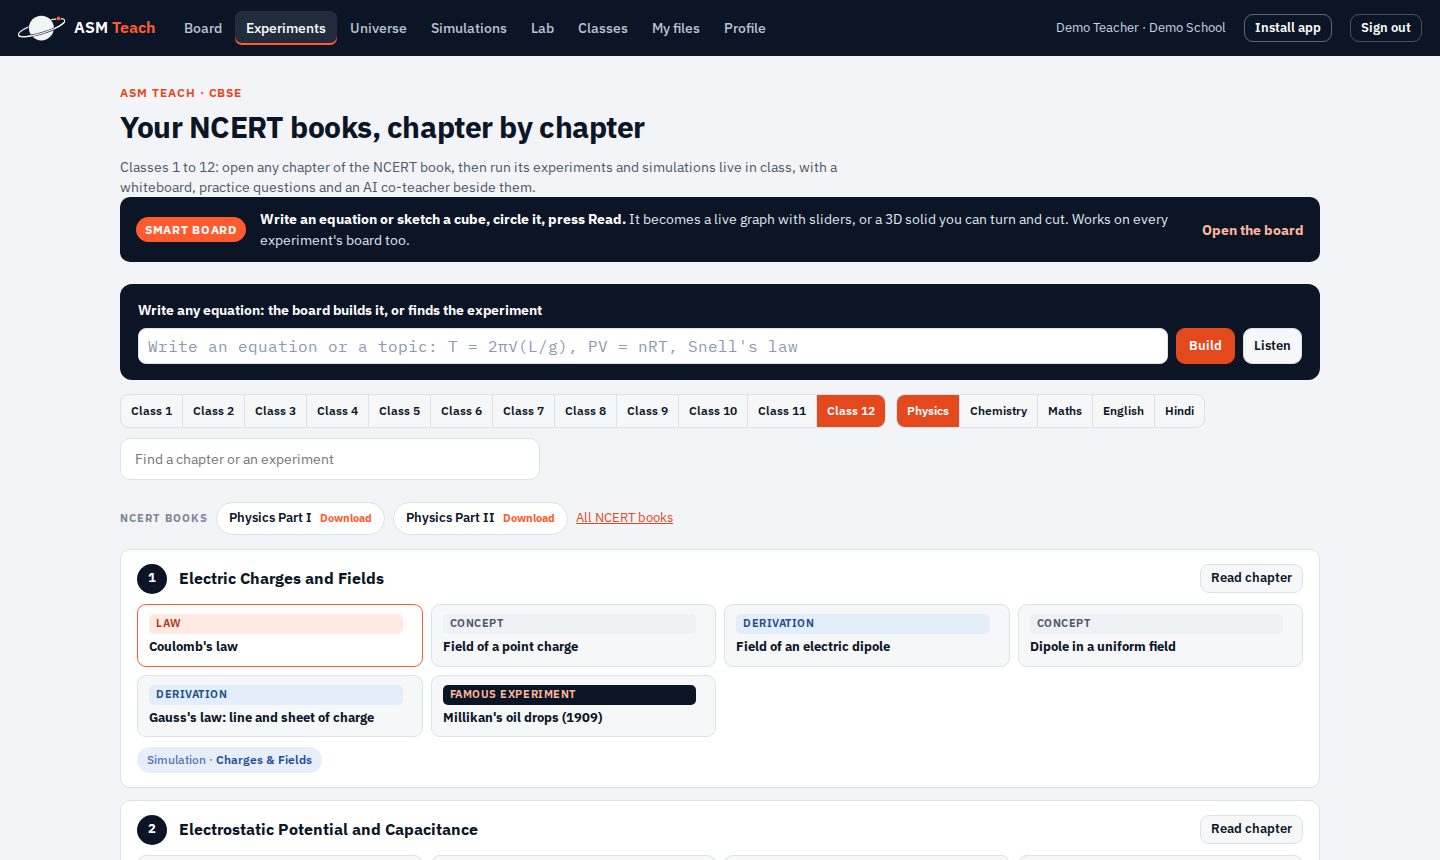Click the Sign out button

(1386, 28)
